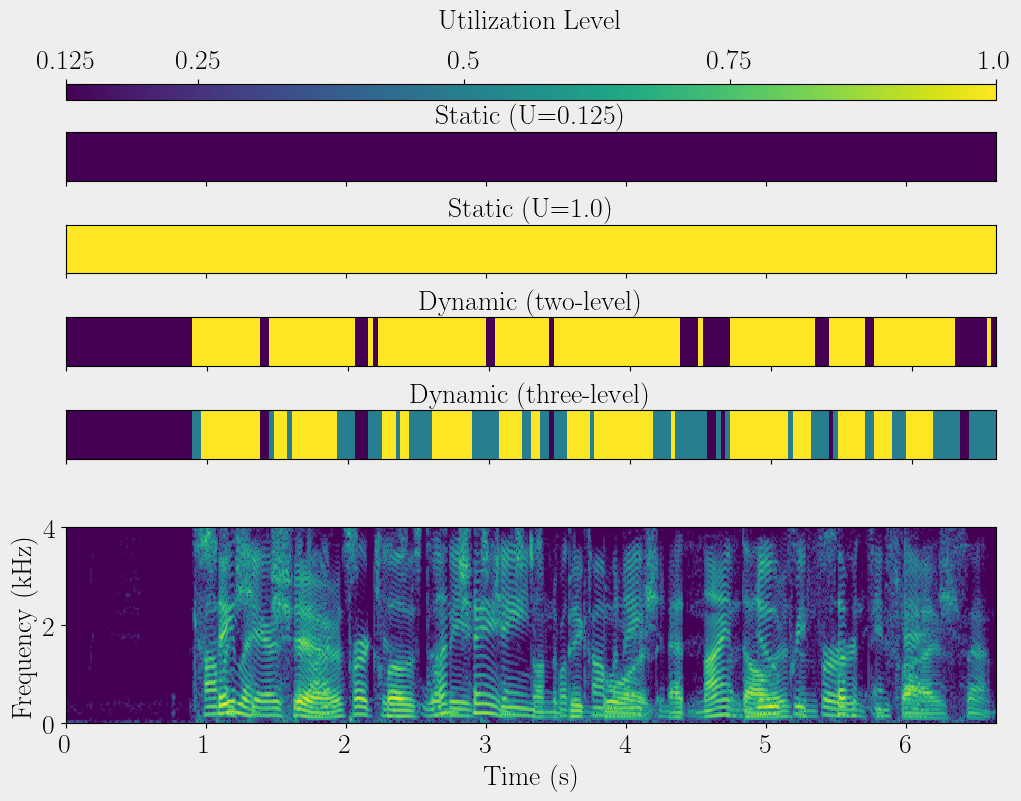Click the 0.75 colorbar tick label
The width and height of the screenshot is (1021, 801).
729,61
